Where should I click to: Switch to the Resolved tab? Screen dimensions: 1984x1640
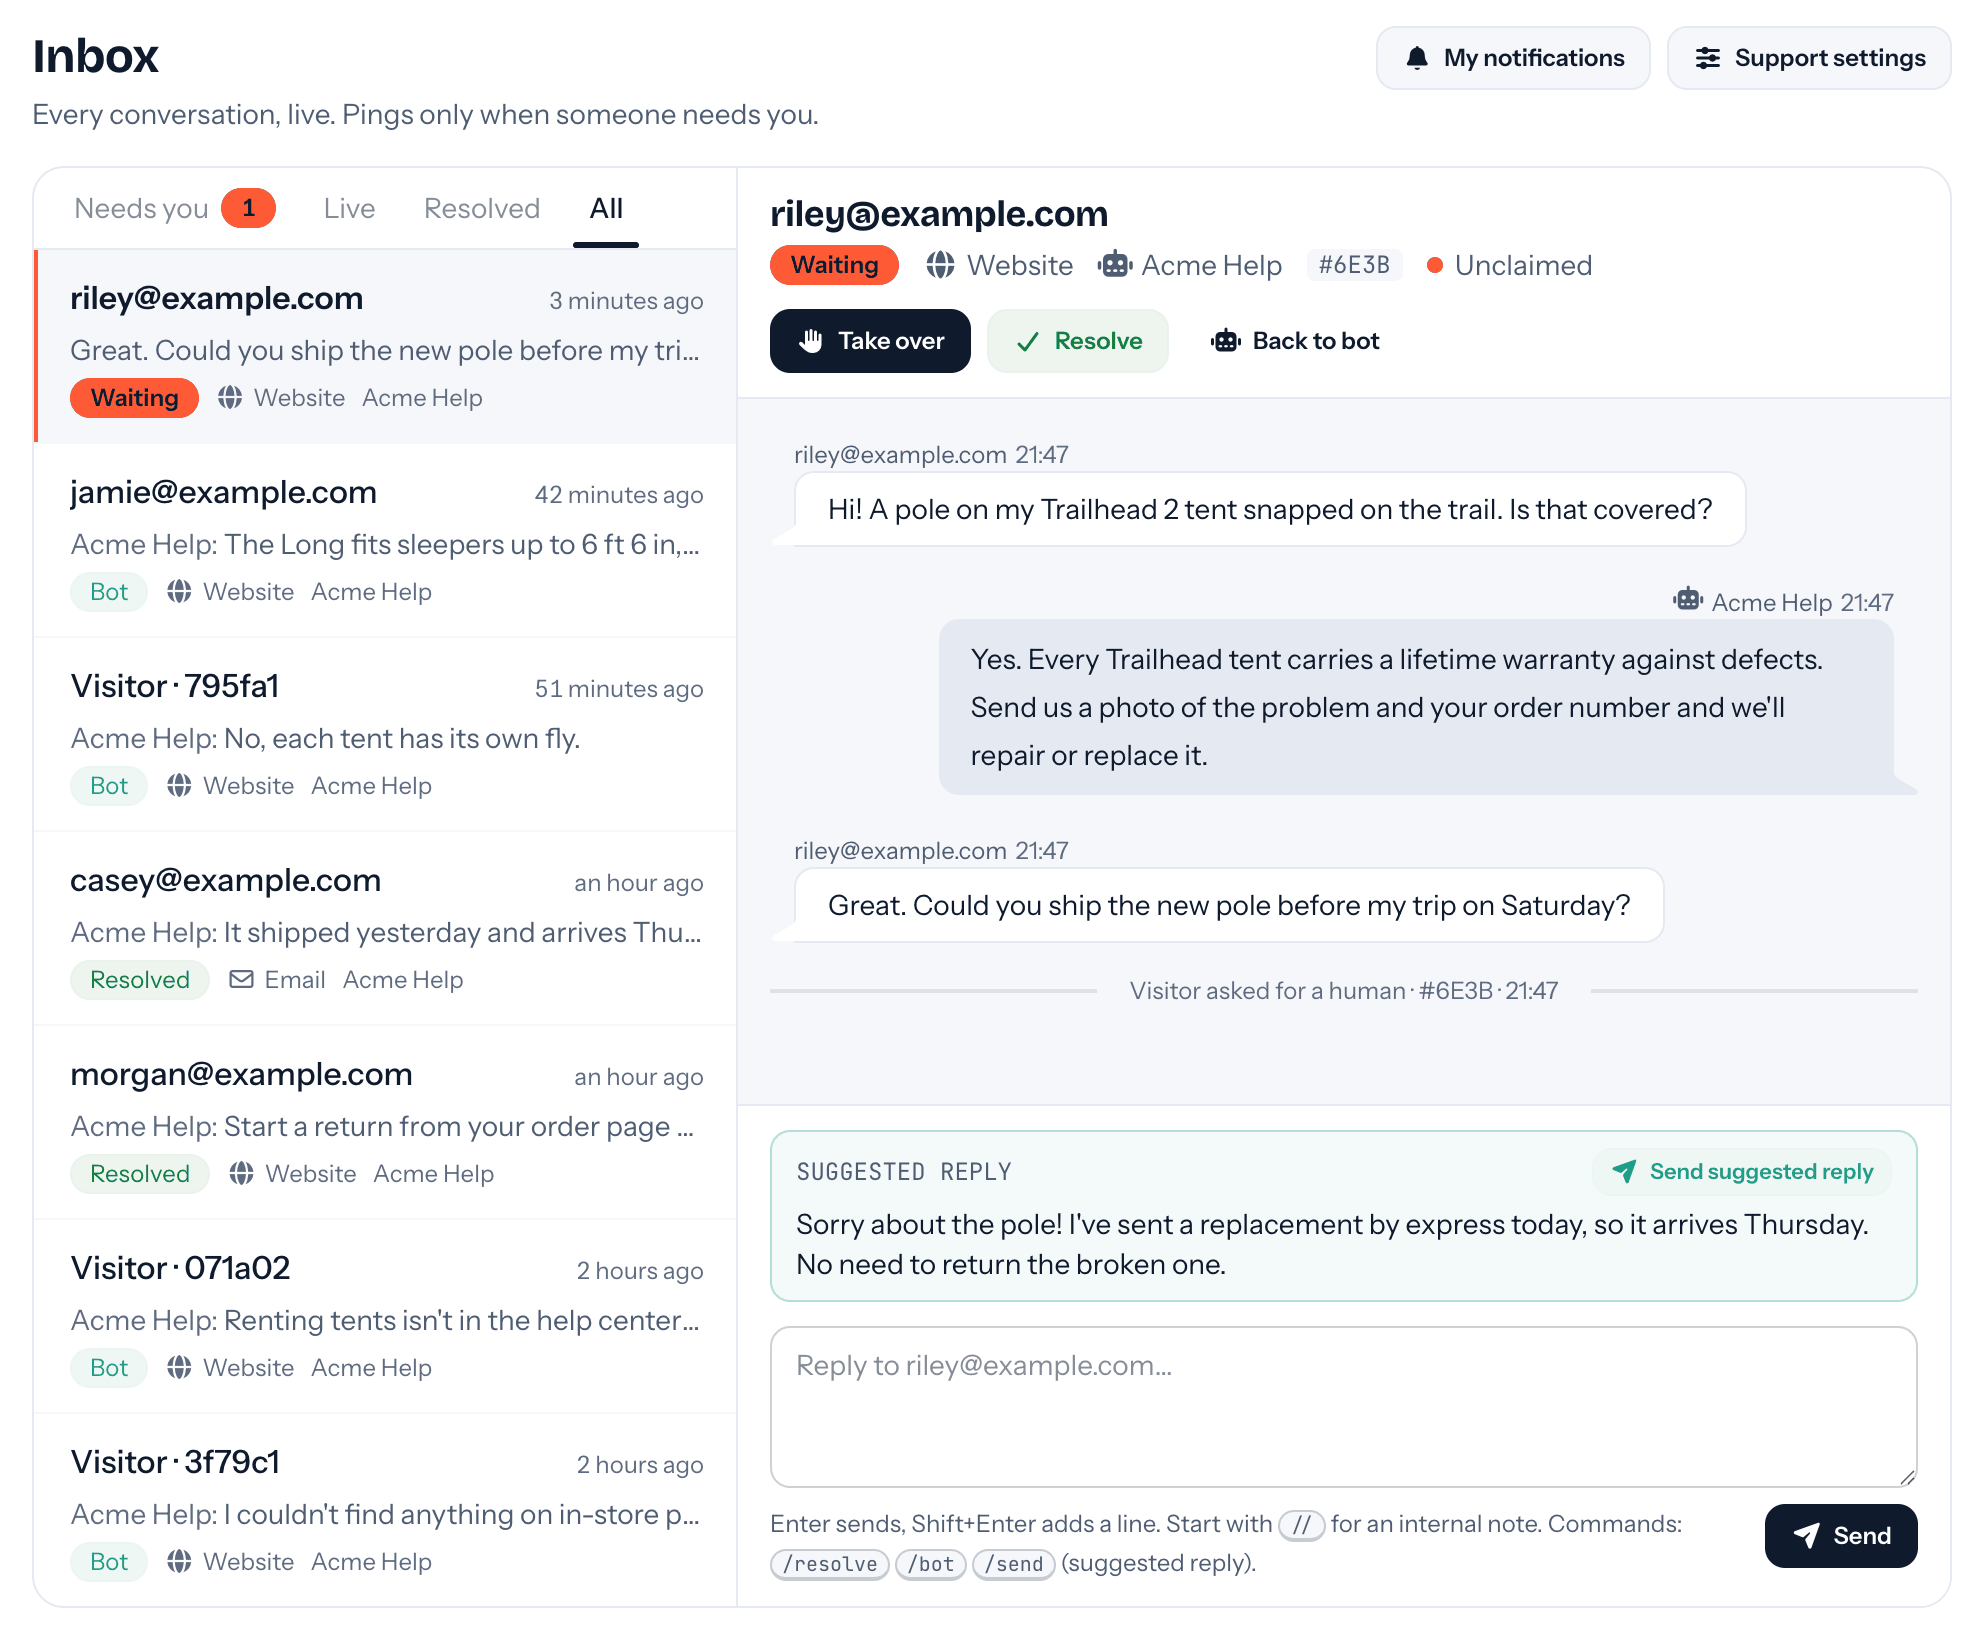pos(482,208)
